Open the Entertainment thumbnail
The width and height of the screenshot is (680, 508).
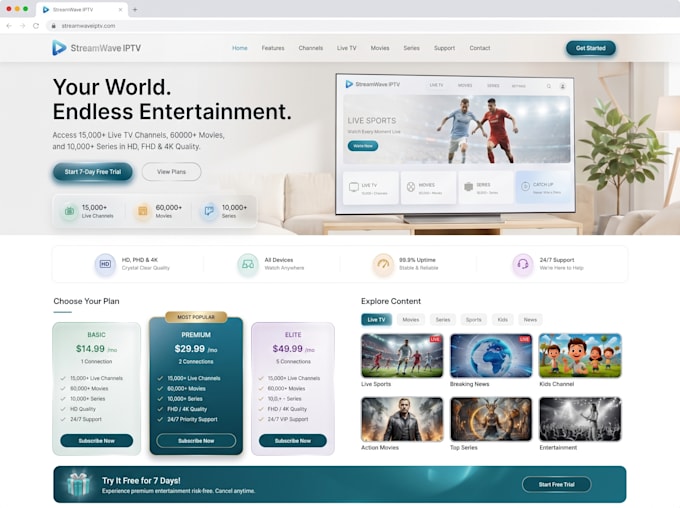click(580, 419)
